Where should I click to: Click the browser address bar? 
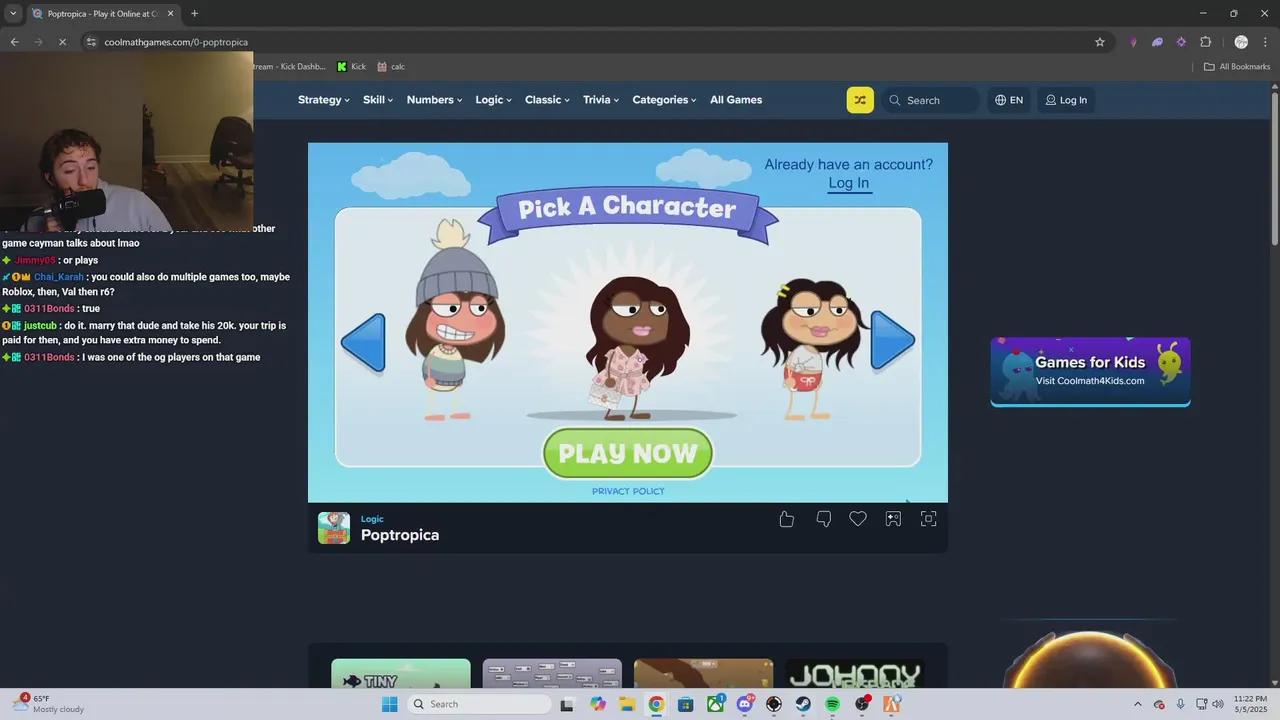[x=590, y=42]
